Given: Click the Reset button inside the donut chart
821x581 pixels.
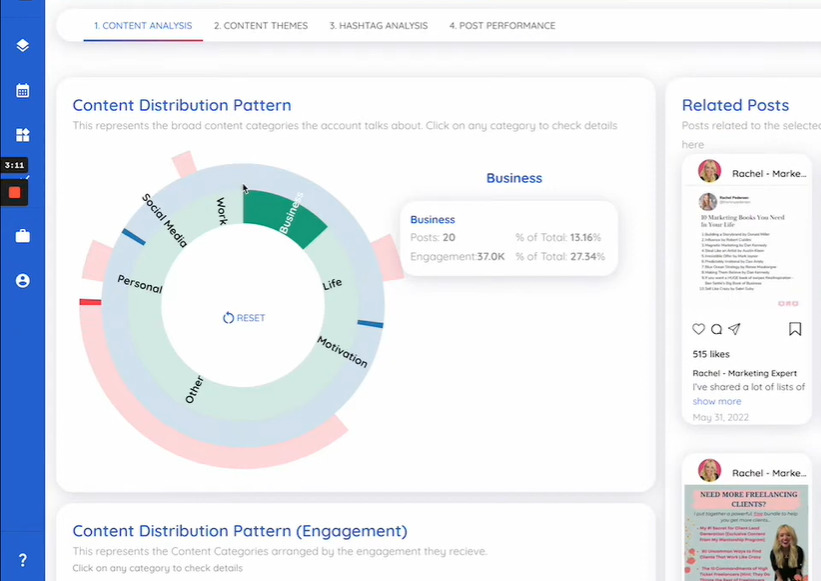Looking at the screenshot, I should [243, 317].
